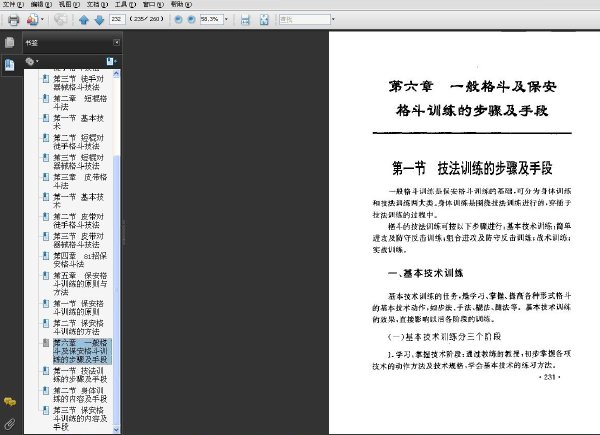Image resolution: width=600 pixels, height=435 pixels.
Task: Open the 编辑 (Edit) menu
Action: 41,4
